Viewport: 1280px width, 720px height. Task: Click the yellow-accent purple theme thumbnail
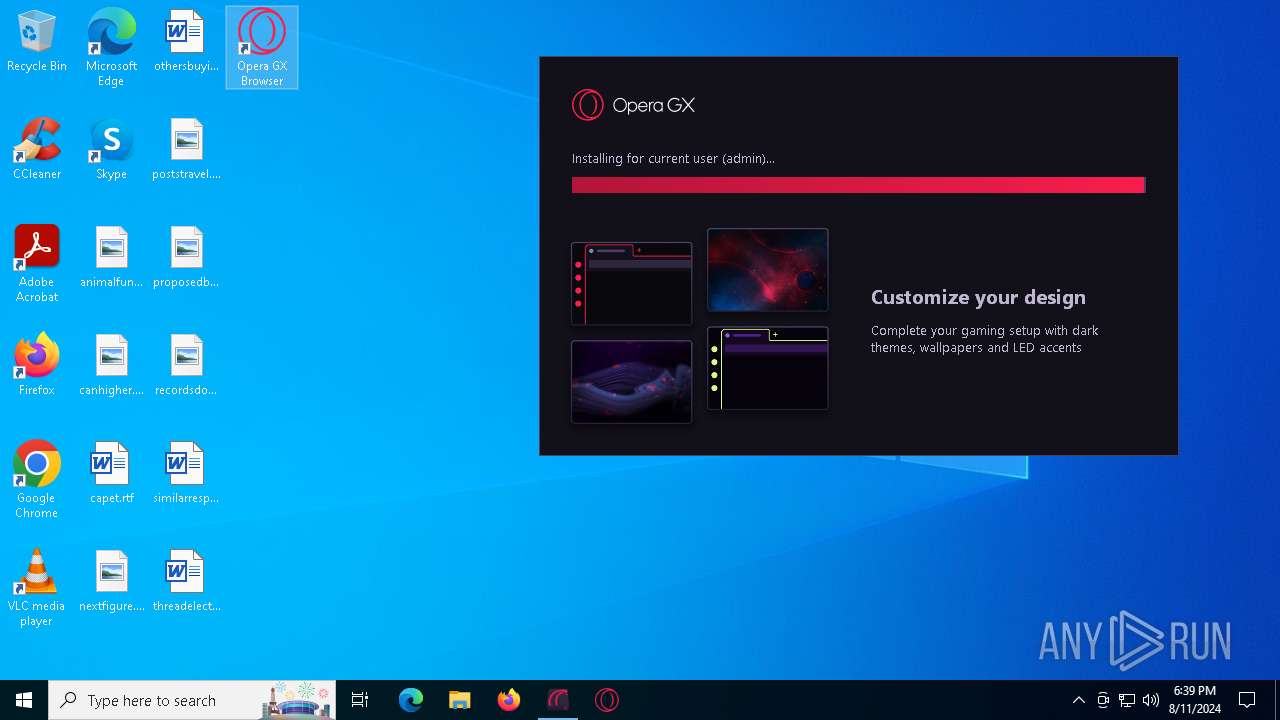768,368
